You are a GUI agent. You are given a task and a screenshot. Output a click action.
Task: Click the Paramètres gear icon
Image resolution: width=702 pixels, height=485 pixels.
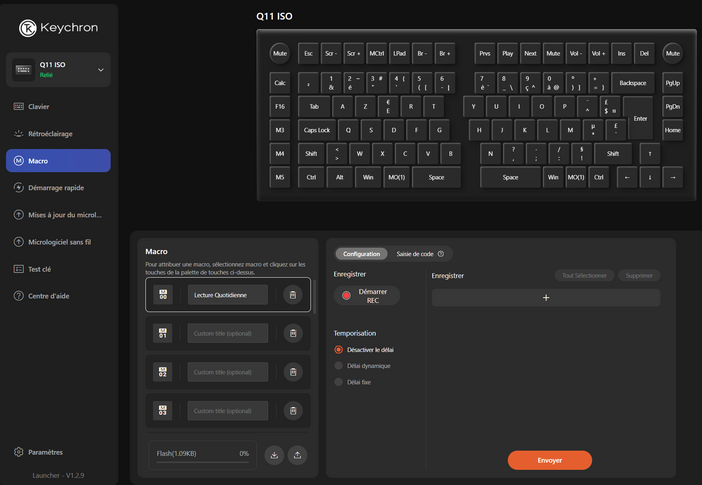(x=18, y=452)
